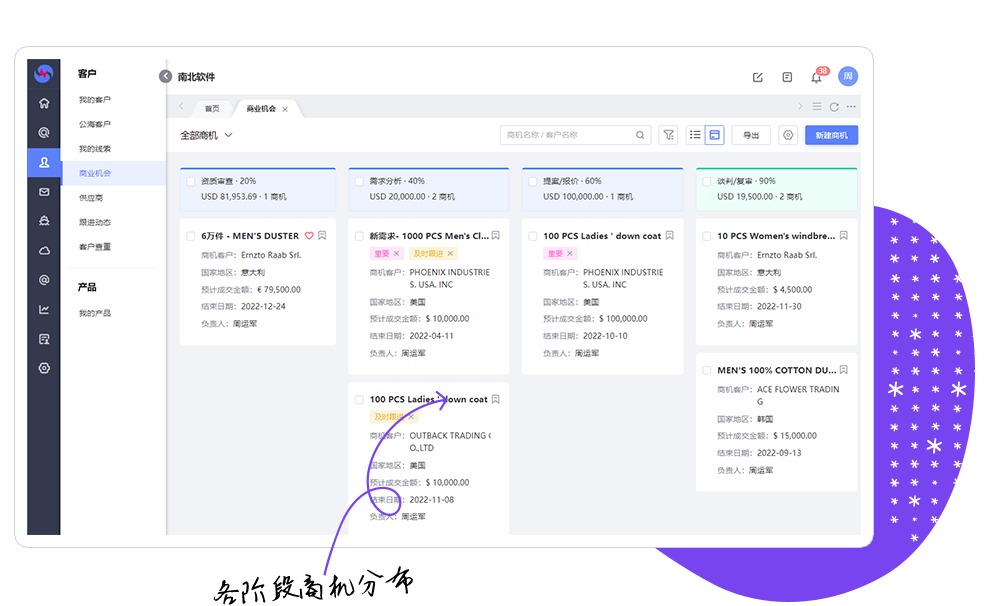Click the heart icon on MEN'S DUSTER card
This screenshot has height=606, width=987.
(309, 236)
